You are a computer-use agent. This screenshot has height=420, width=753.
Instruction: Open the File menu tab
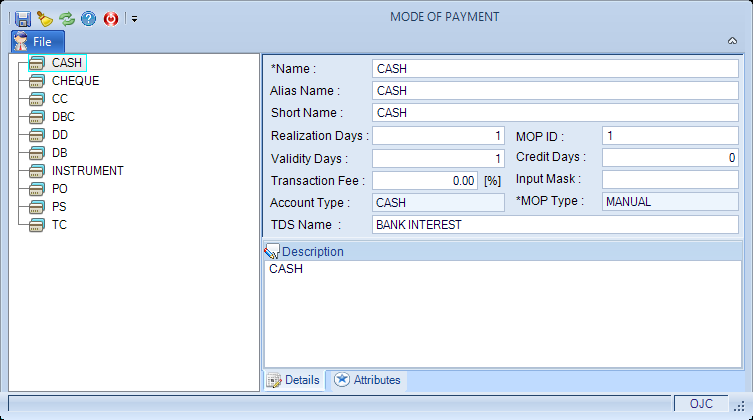(x=38, y=42)
